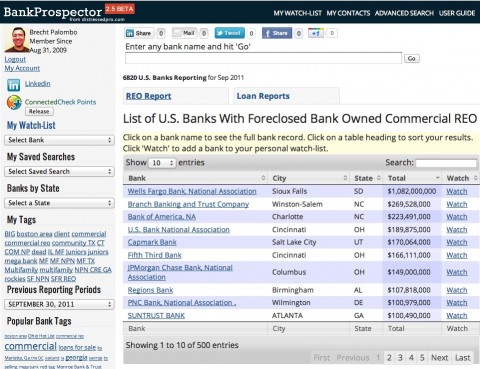
Task: Open Branch Banking and Trust Company record
Action: [x=188, y=204]
